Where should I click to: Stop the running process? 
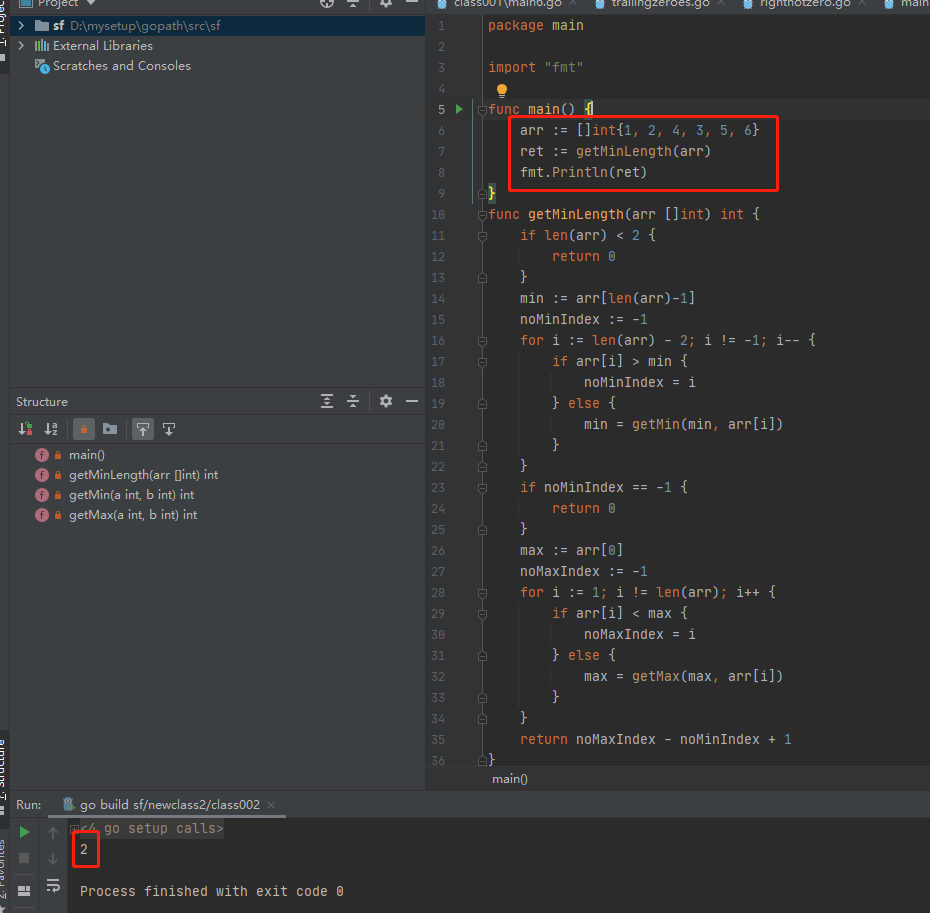(x=24, y=858)
